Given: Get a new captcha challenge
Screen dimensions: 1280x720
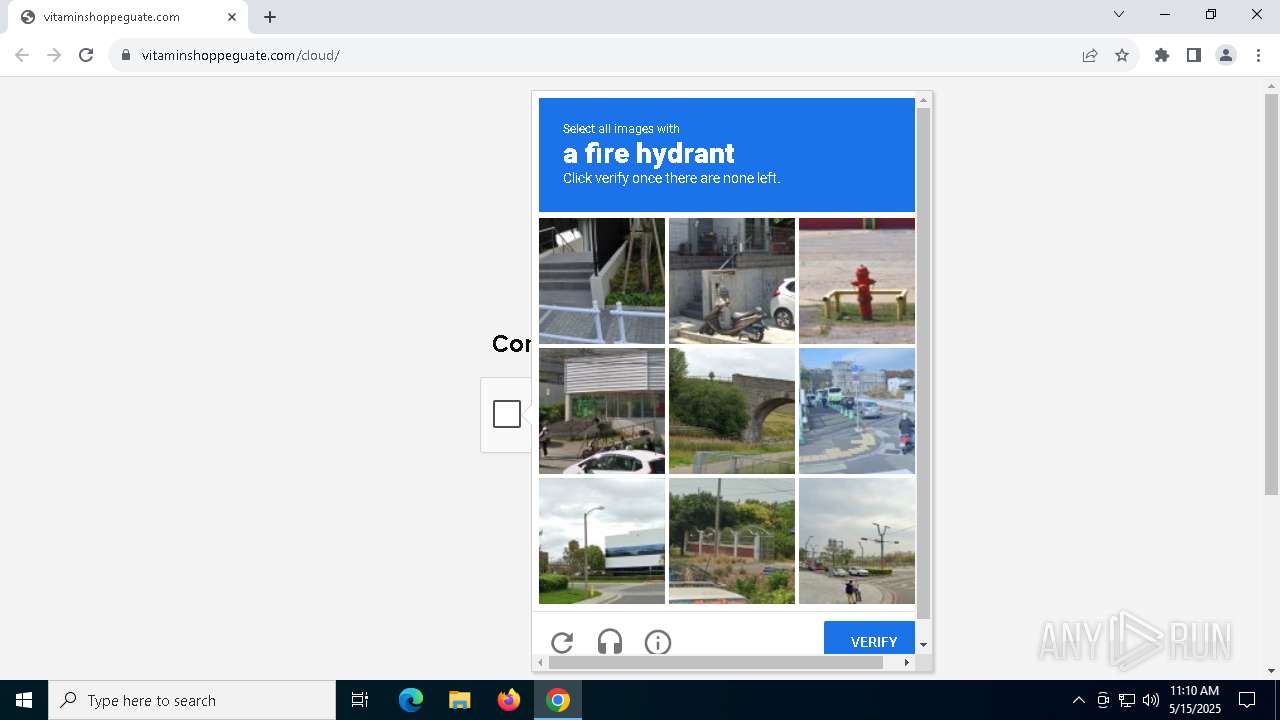Looking at the screenshot, I should click(562, 642).
